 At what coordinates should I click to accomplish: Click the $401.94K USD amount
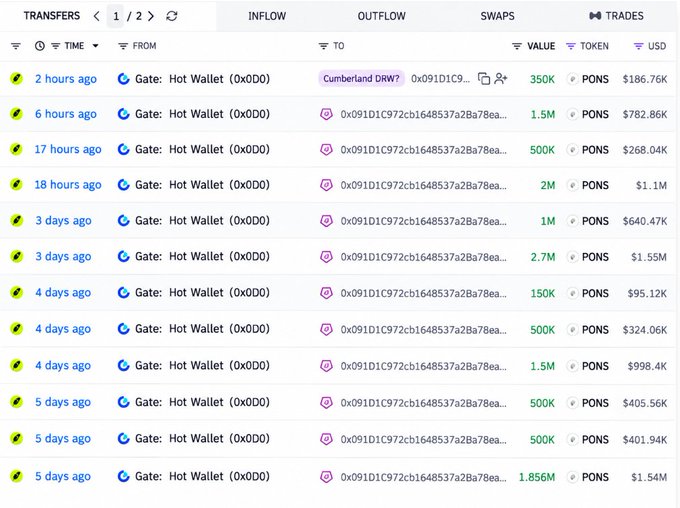click(x=645, y=440)
